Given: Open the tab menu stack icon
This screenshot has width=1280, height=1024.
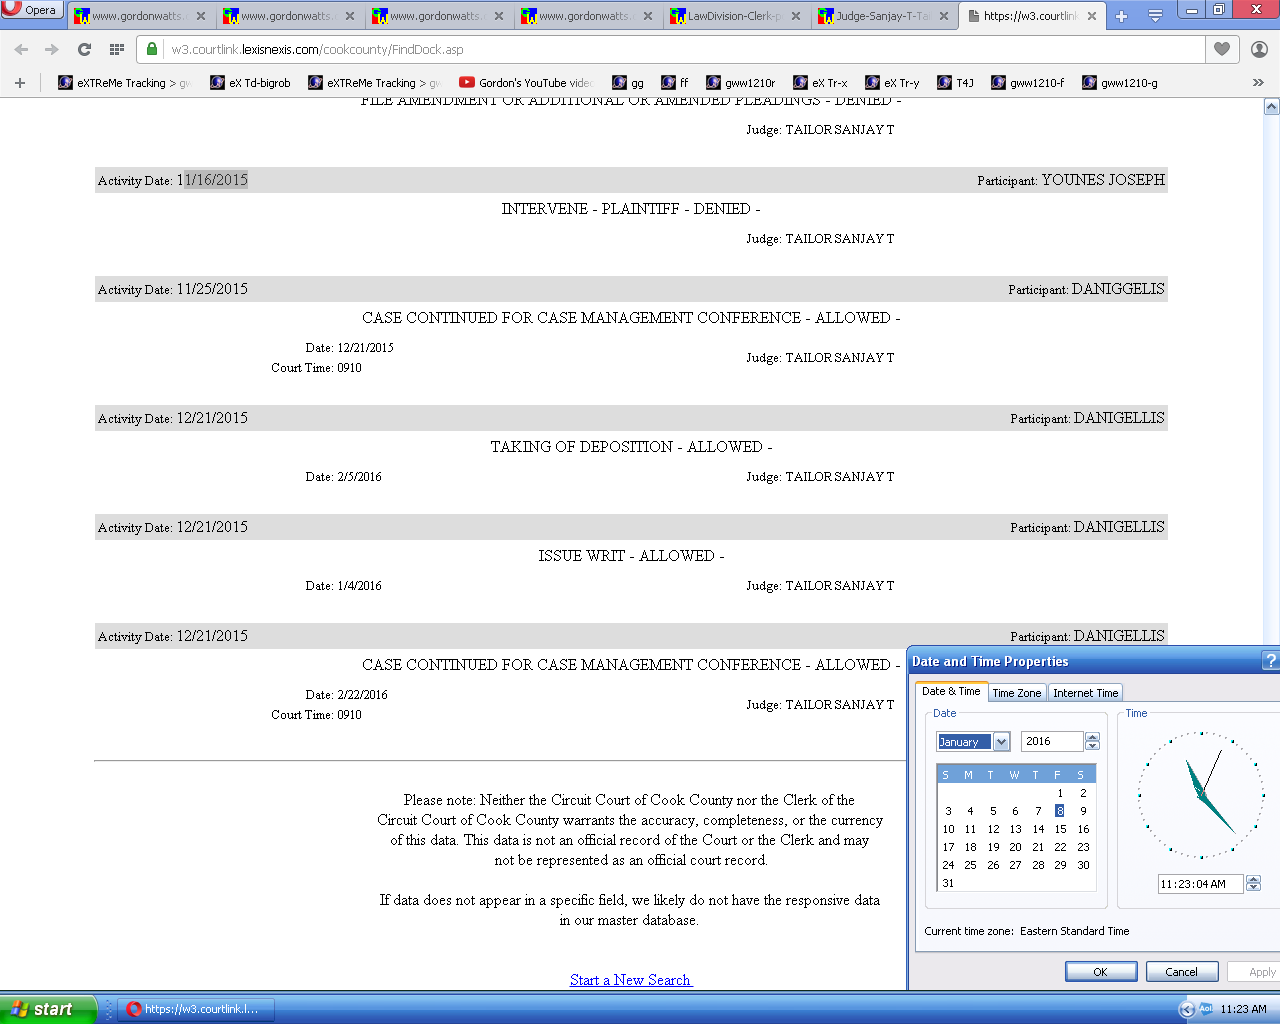Looking at the screenshot, I should click(x=1155, y=16).
